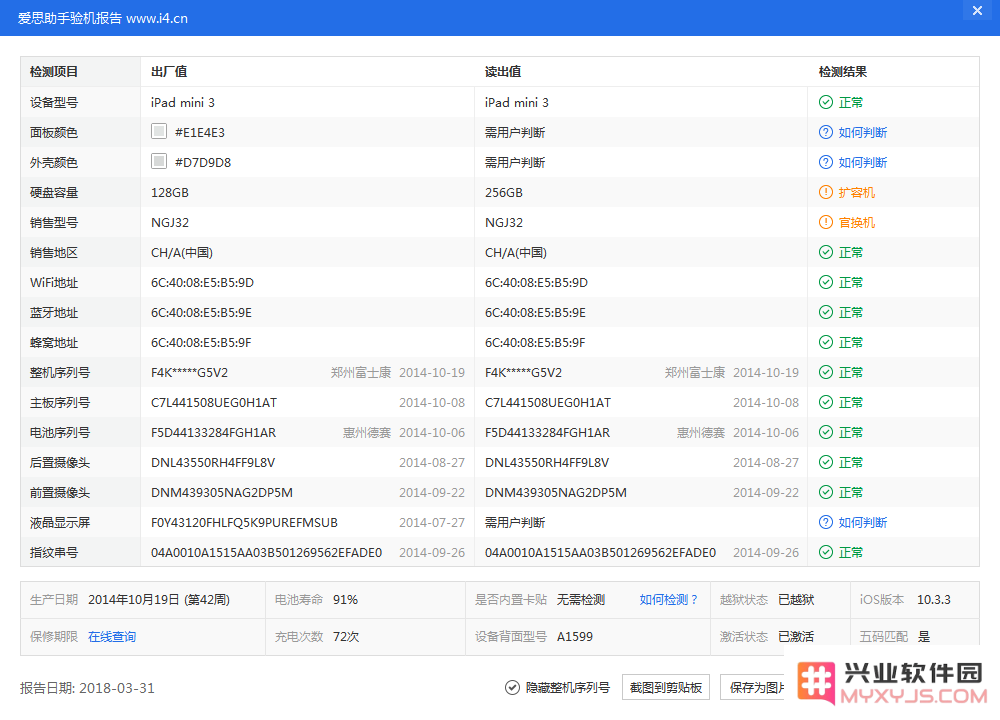Open 如何判断 link for 液晶显示屏
This screenshot has height=720, width=1000.
pyautogui.click(x=862, y=522)
